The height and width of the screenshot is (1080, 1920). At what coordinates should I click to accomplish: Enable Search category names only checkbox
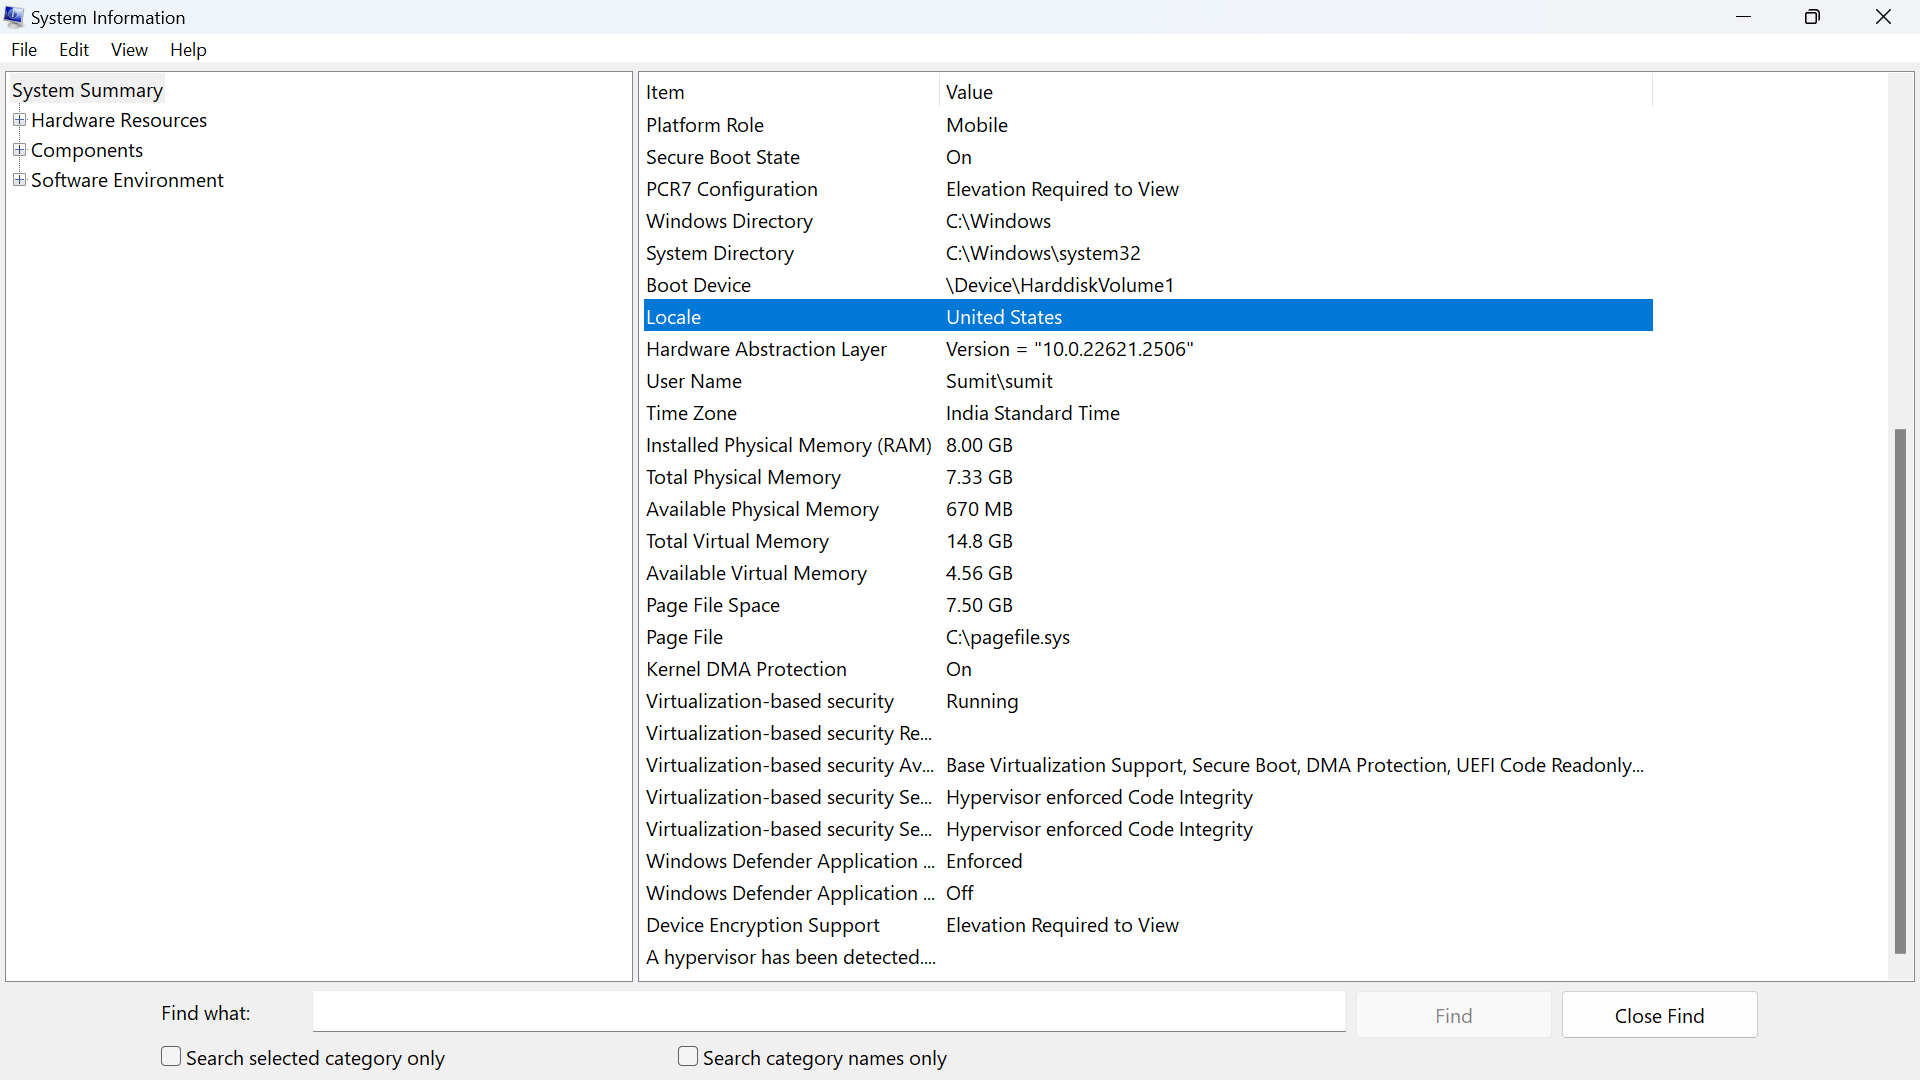pyautogui.click(x=688, y=1057)
